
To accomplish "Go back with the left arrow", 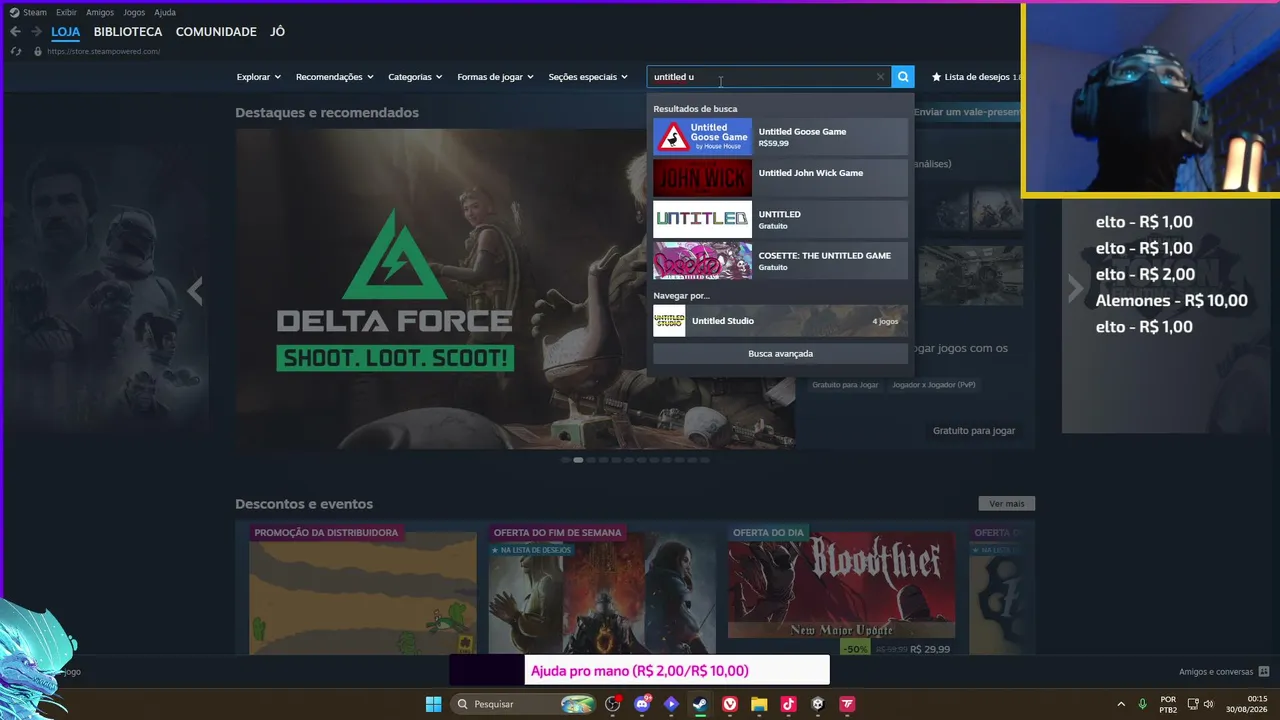I will click(15, 32).
